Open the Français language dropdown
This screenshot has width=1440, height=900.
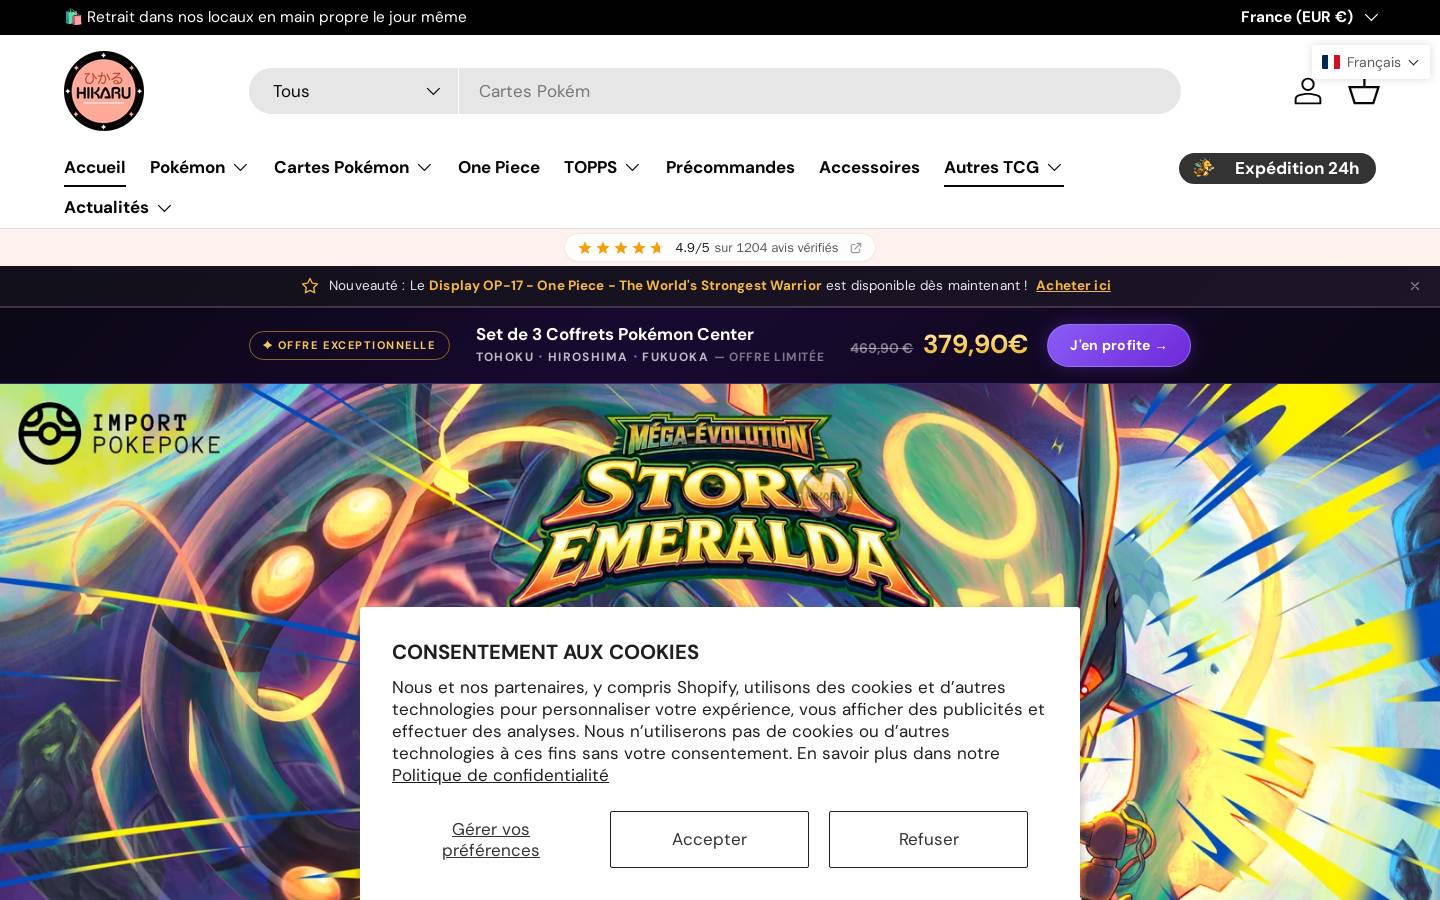click(x=1371, y=62)
